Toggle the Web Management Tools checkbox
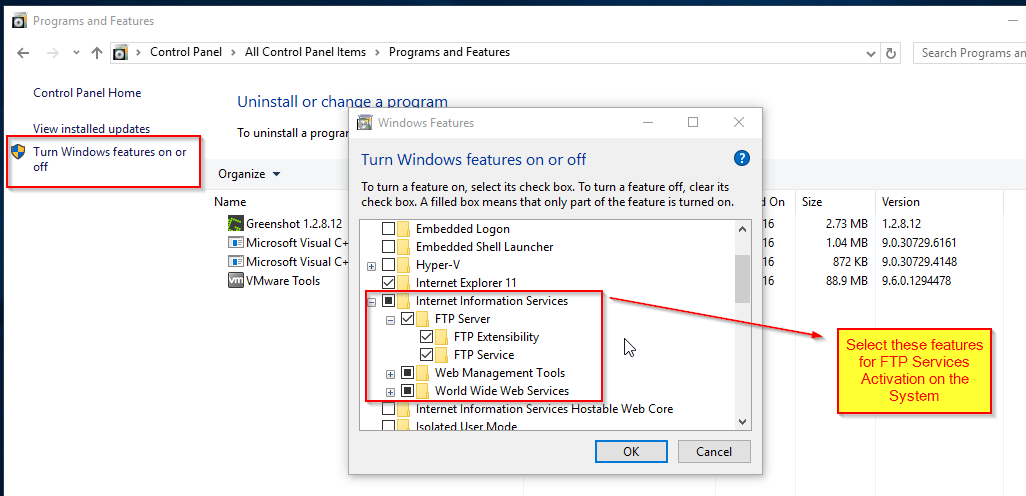Viewport: 1026px width, 496px height. pyautogui.click(x=407, y=373)
